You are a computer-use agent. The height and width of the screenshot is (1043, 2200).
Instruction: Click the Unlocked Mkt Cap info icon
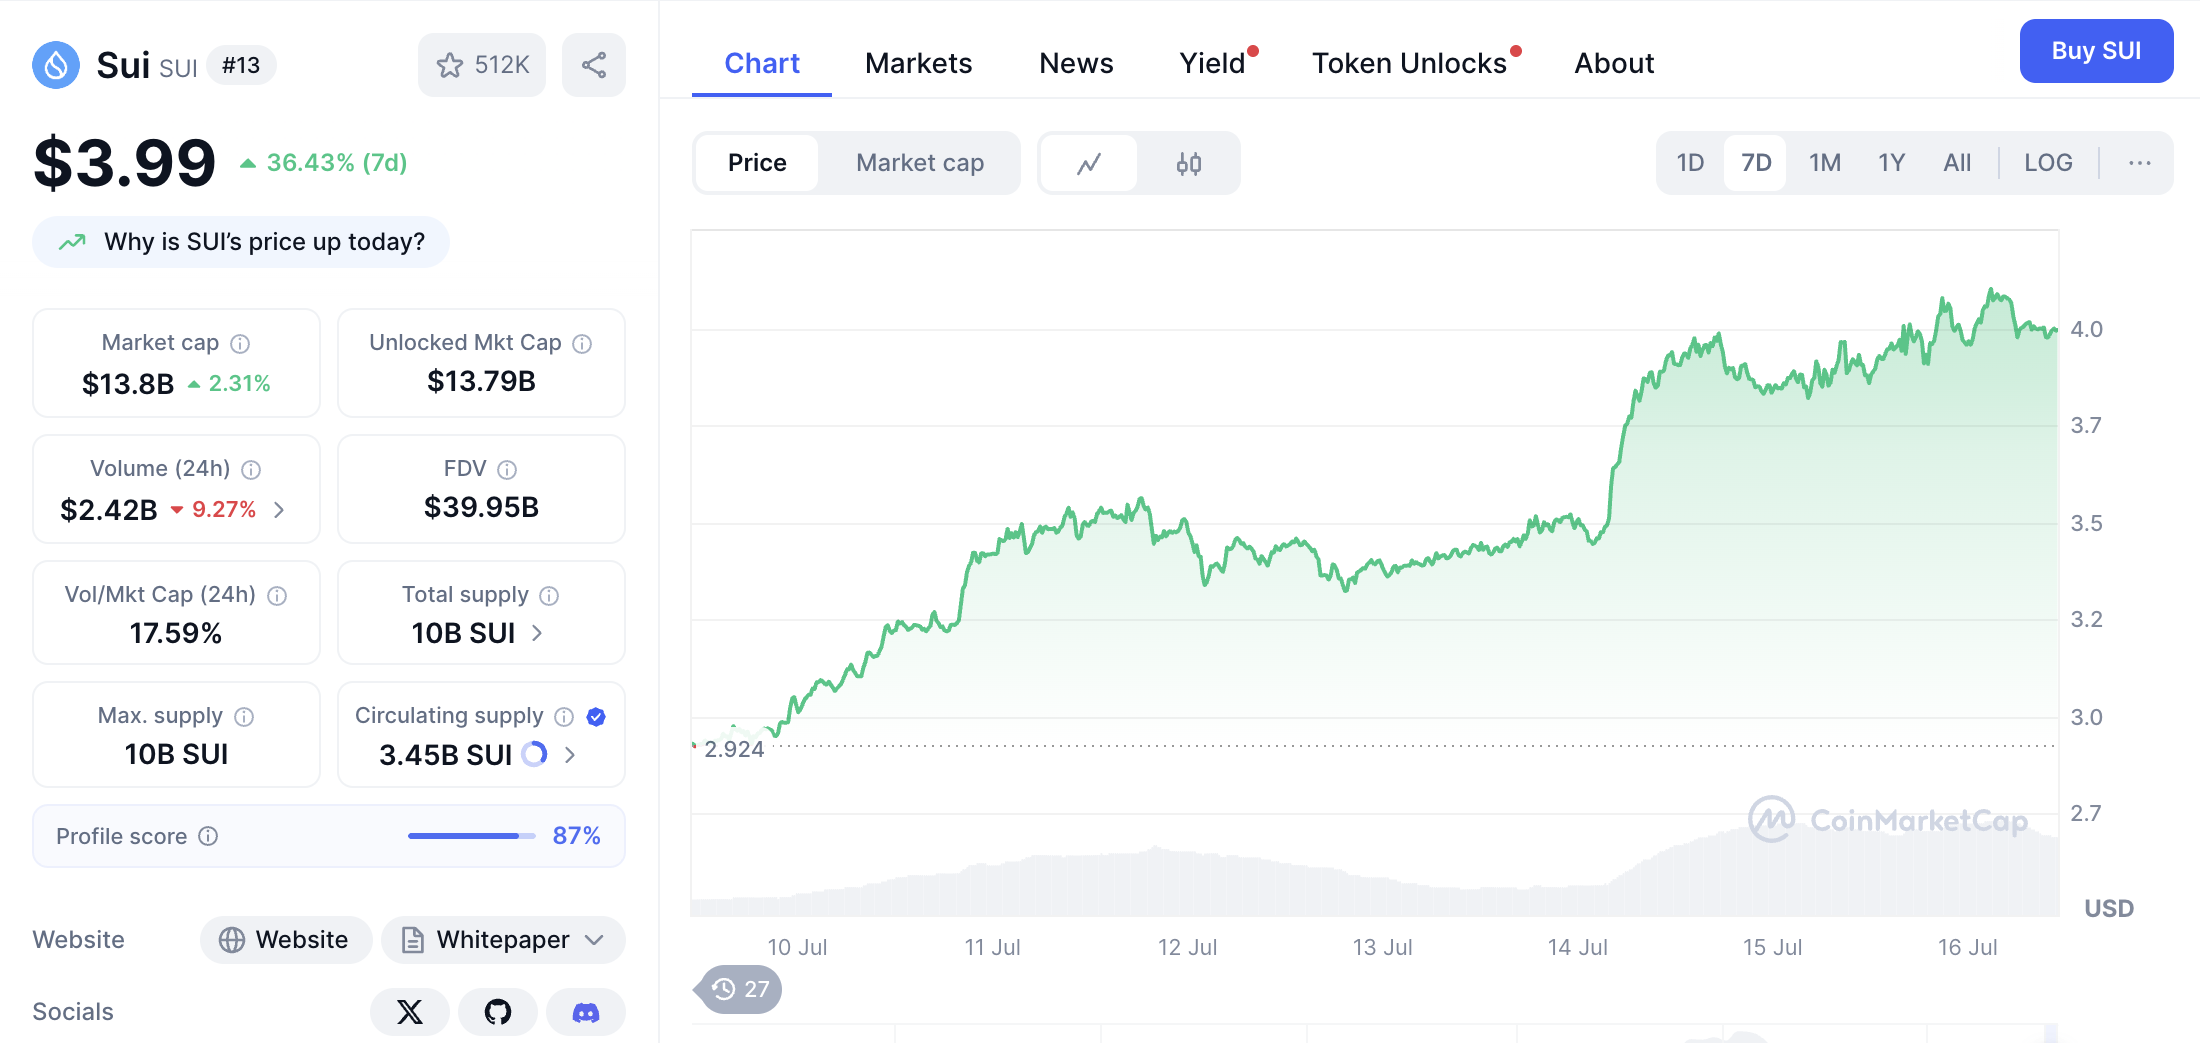click(x=582, y=344)
